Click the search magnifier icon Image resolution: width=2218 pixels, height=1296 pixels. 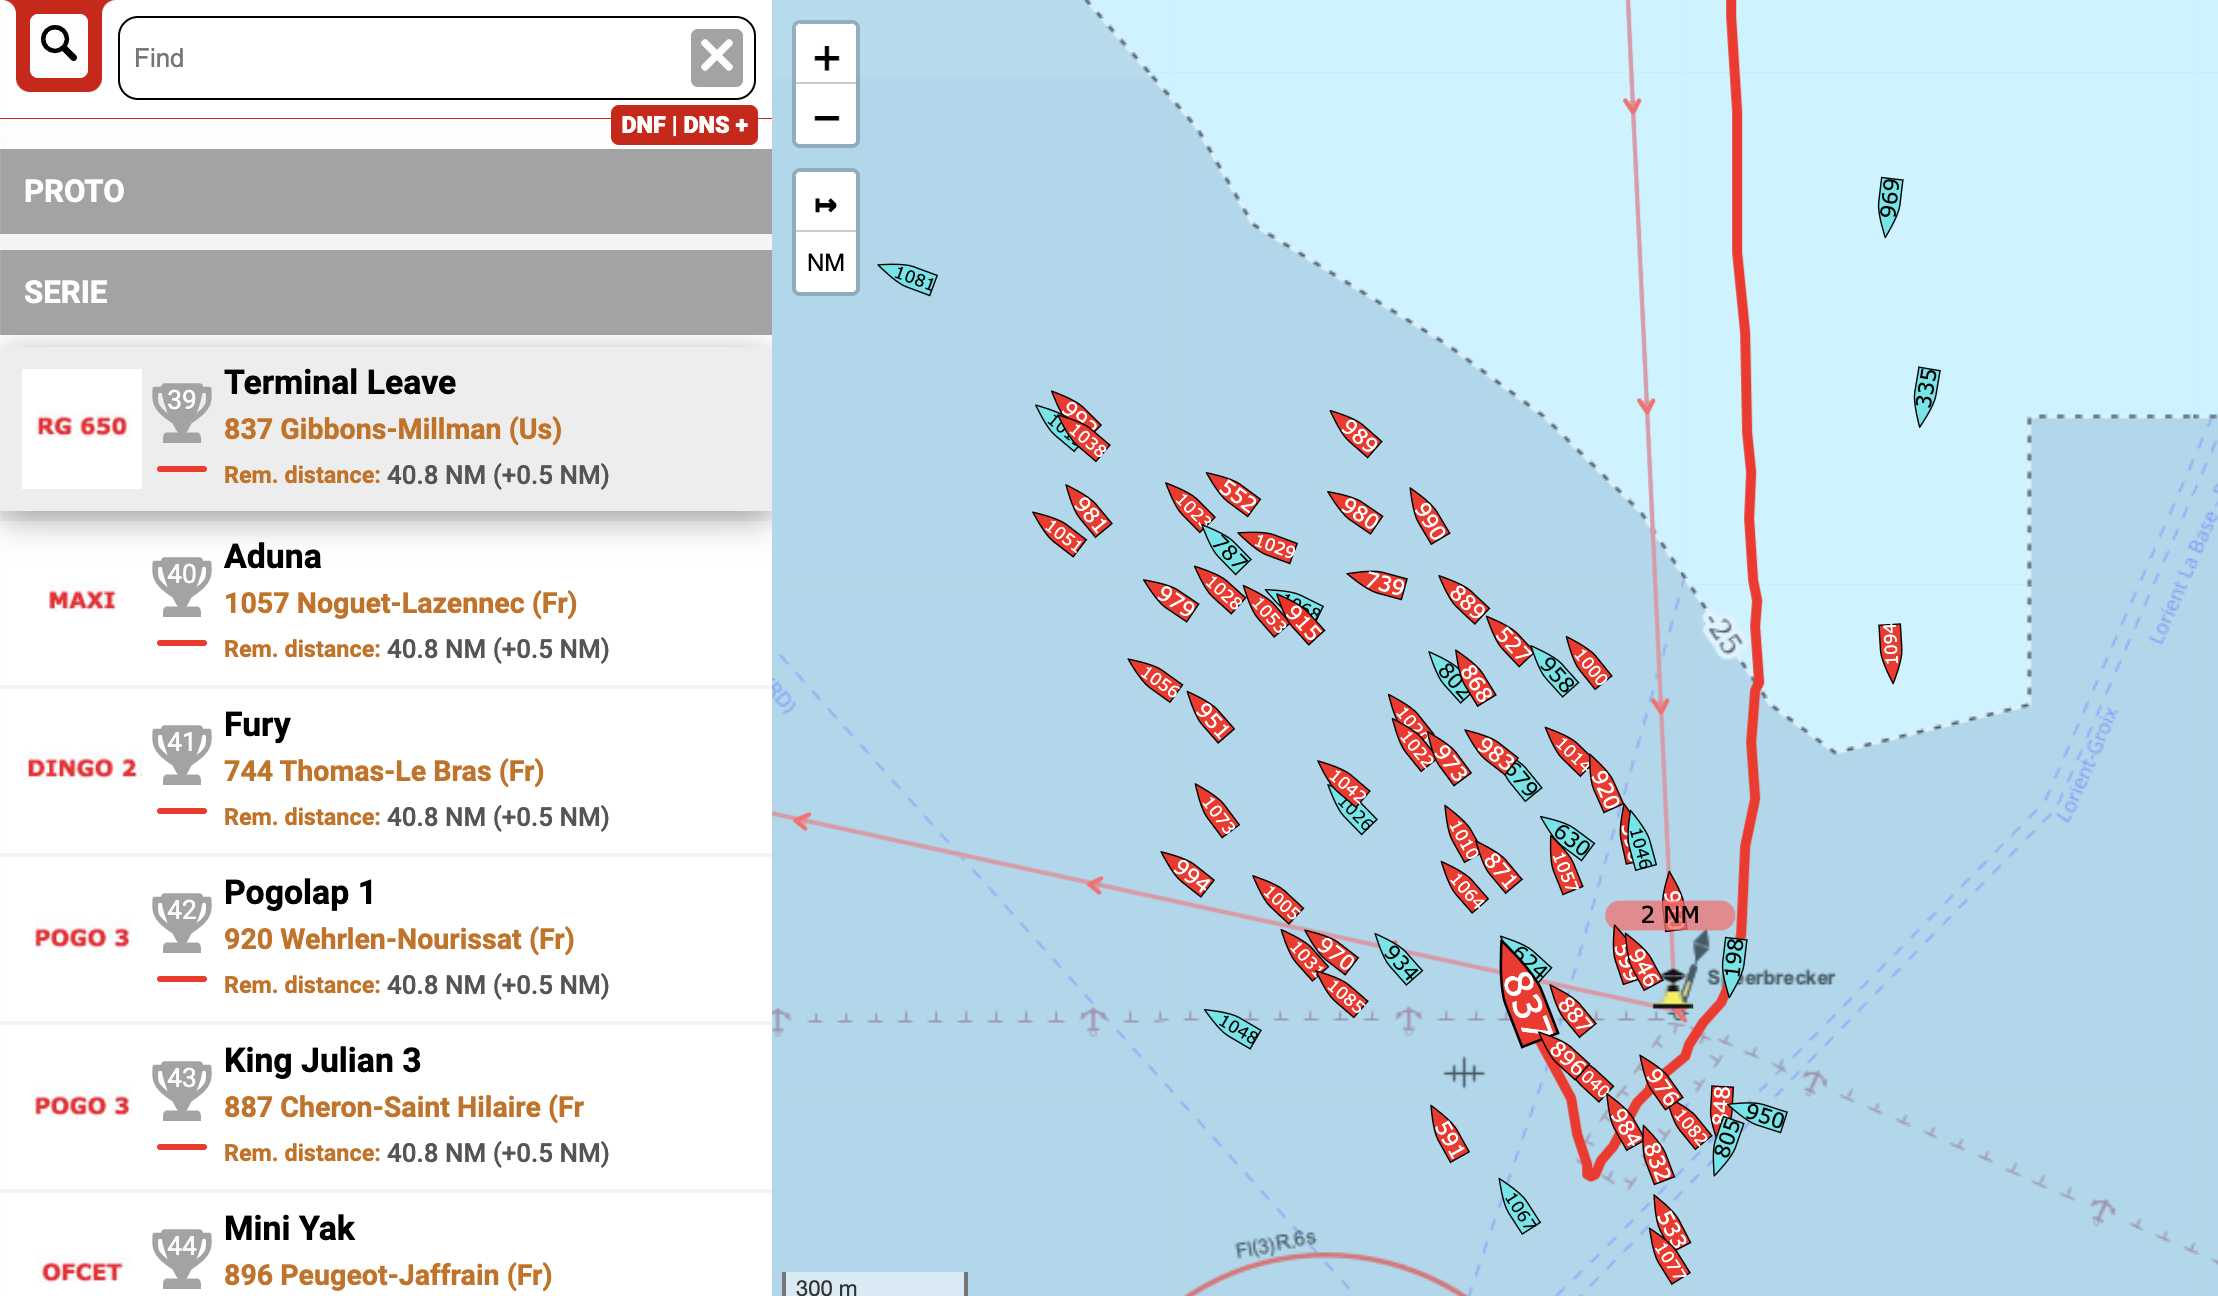58,45
